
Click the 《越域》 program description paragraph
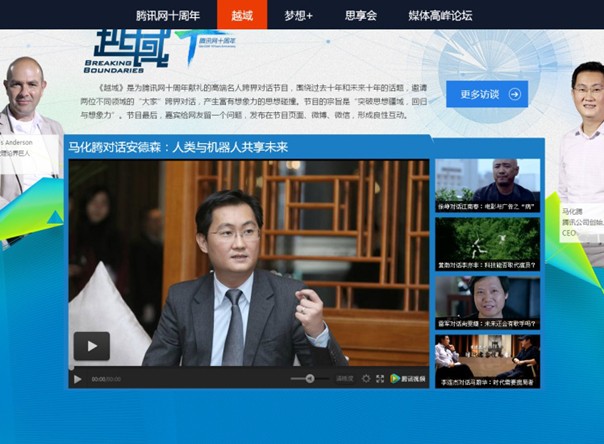click(253, 102)
